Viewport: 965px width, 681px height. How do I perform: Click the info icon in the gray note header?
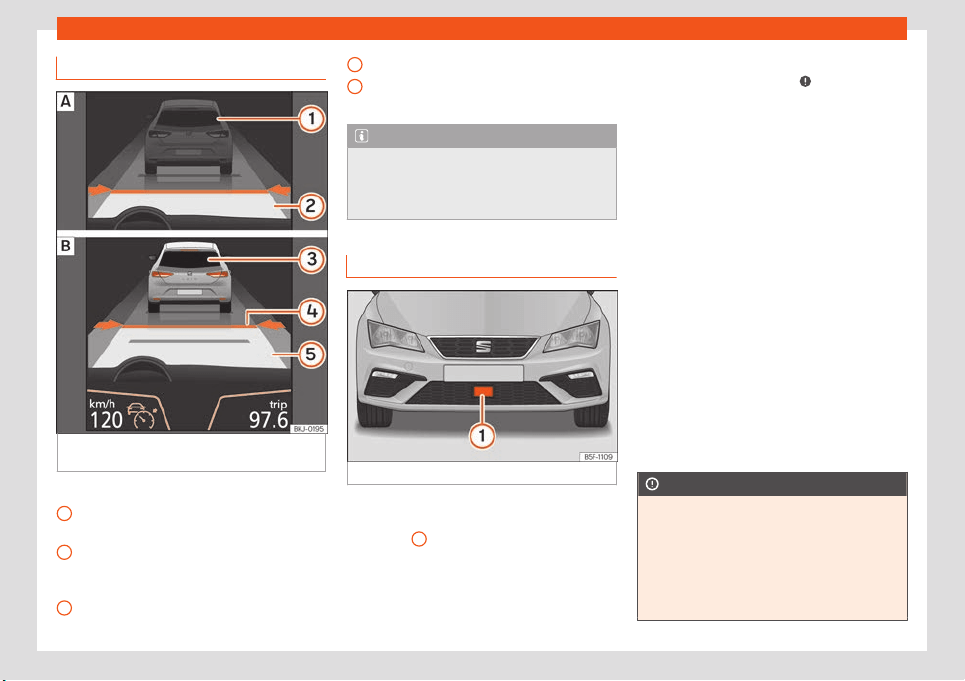pyautogui.click(x=362, y=136)
